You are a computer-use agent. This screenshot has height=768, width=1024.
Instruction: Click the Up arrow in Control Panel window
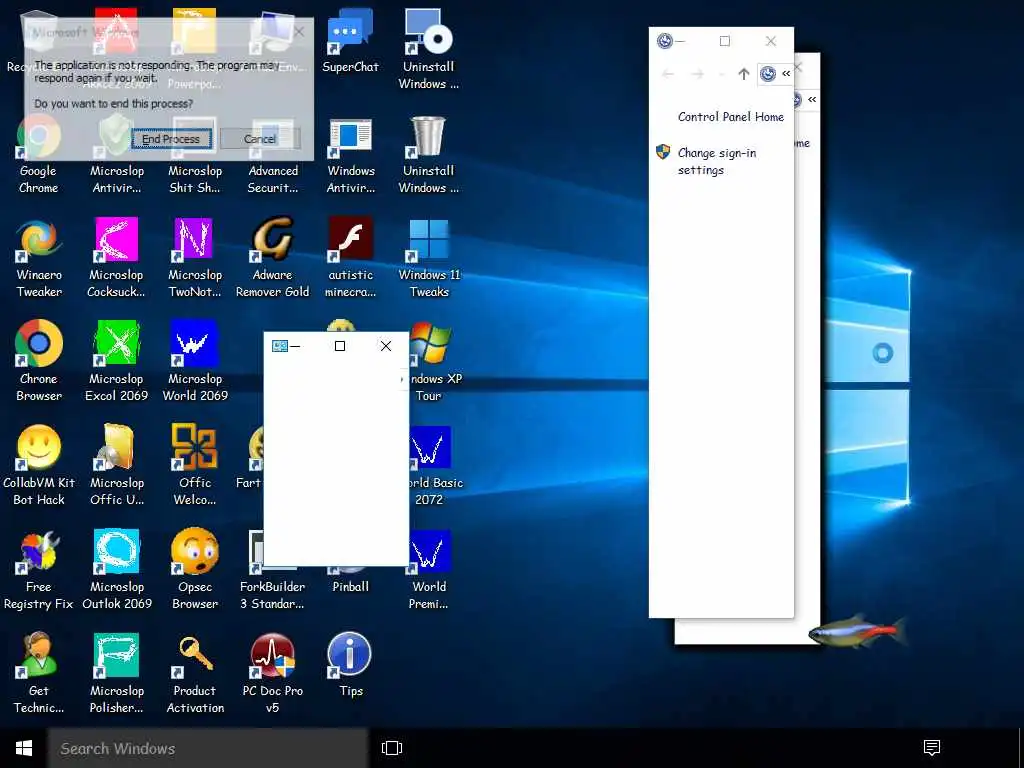tap(743, 74)
